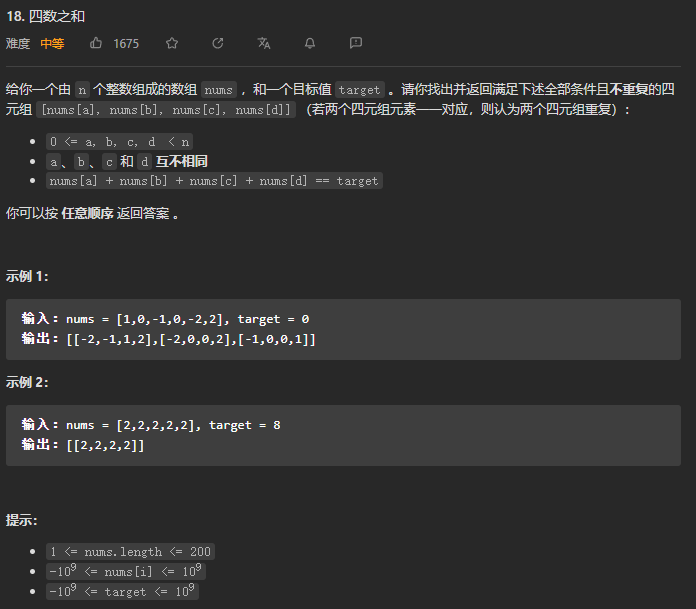The width and height of the screenshot is (696, 609).
Task: Click the heading 示例 2:
Action: pos(27,382)
